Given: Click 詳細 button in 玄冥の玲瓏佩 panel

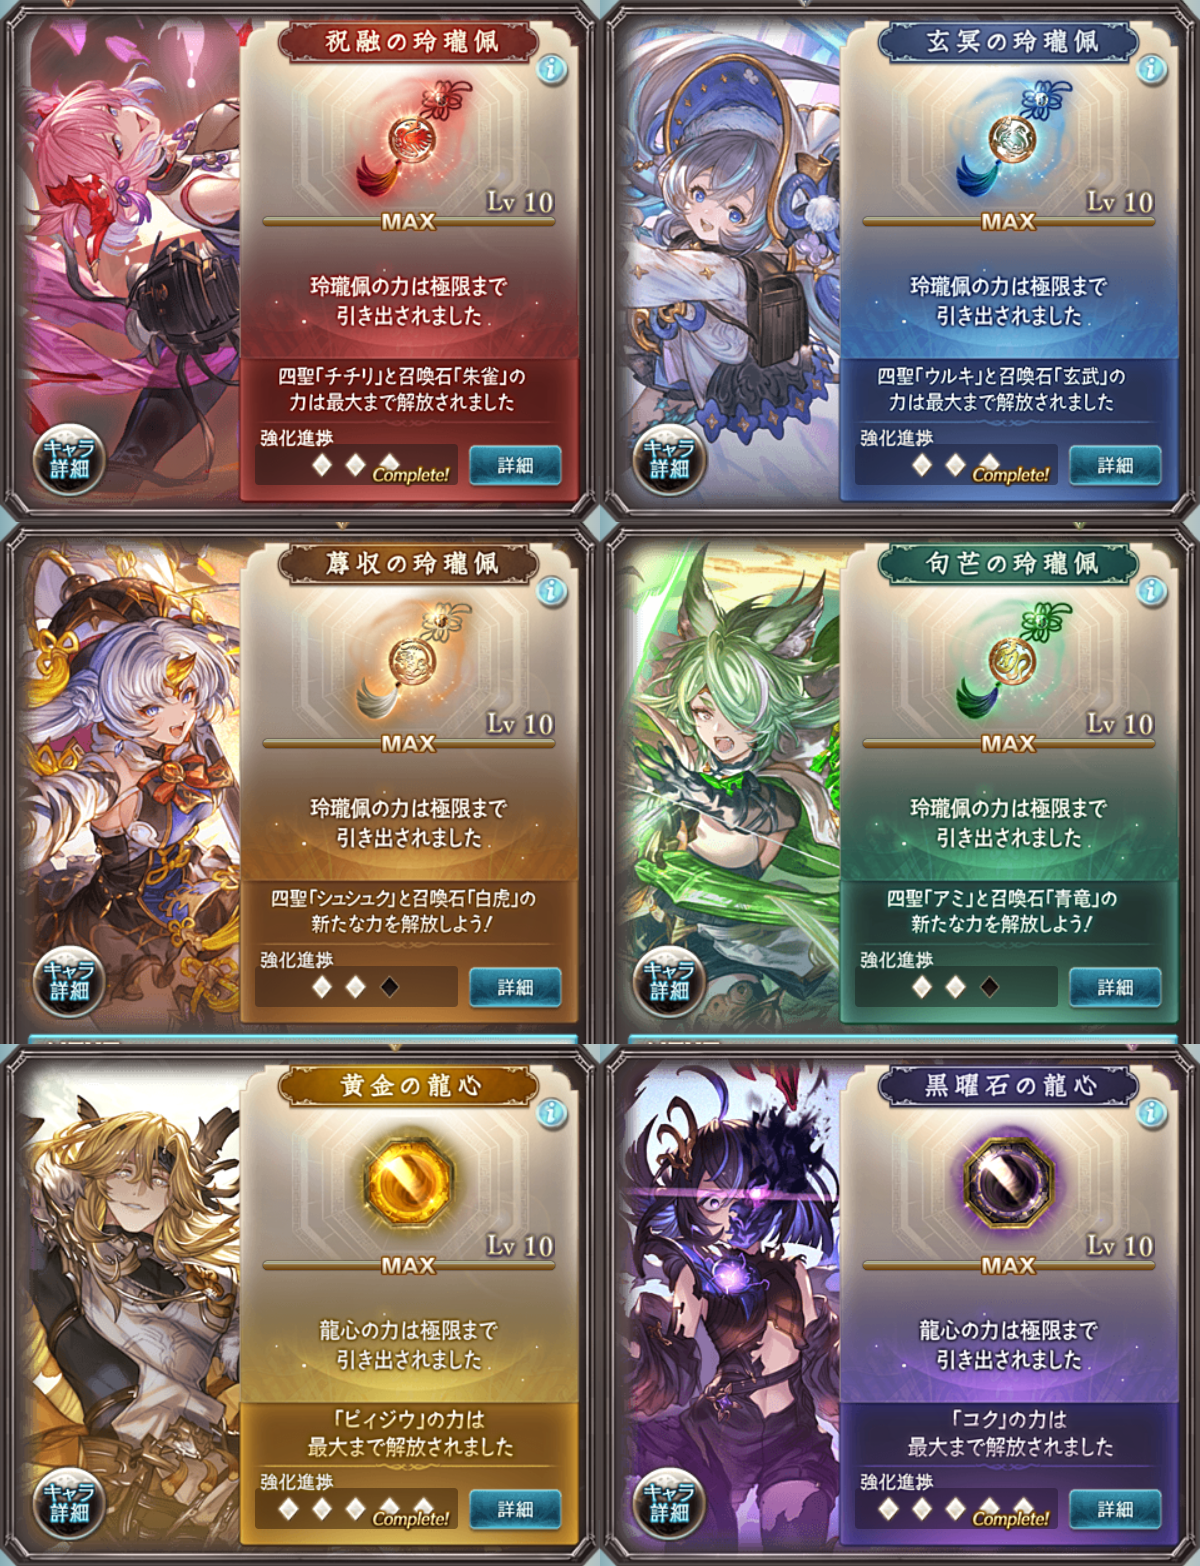Looking at the screenshot, I should 1115,465.
